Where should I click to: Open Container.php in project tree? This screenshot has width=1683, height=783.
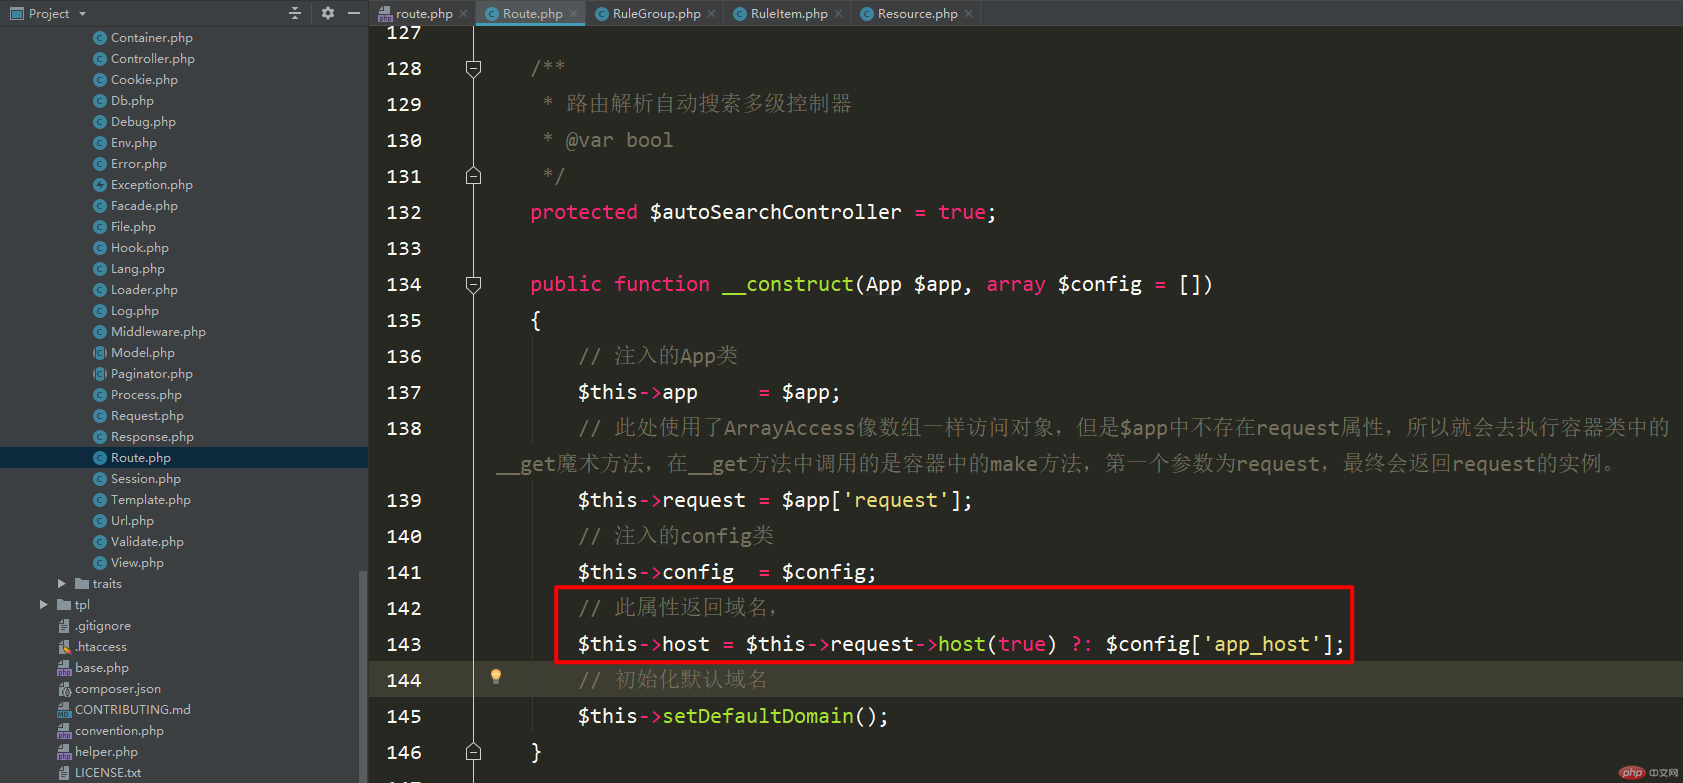pos(151,38)
